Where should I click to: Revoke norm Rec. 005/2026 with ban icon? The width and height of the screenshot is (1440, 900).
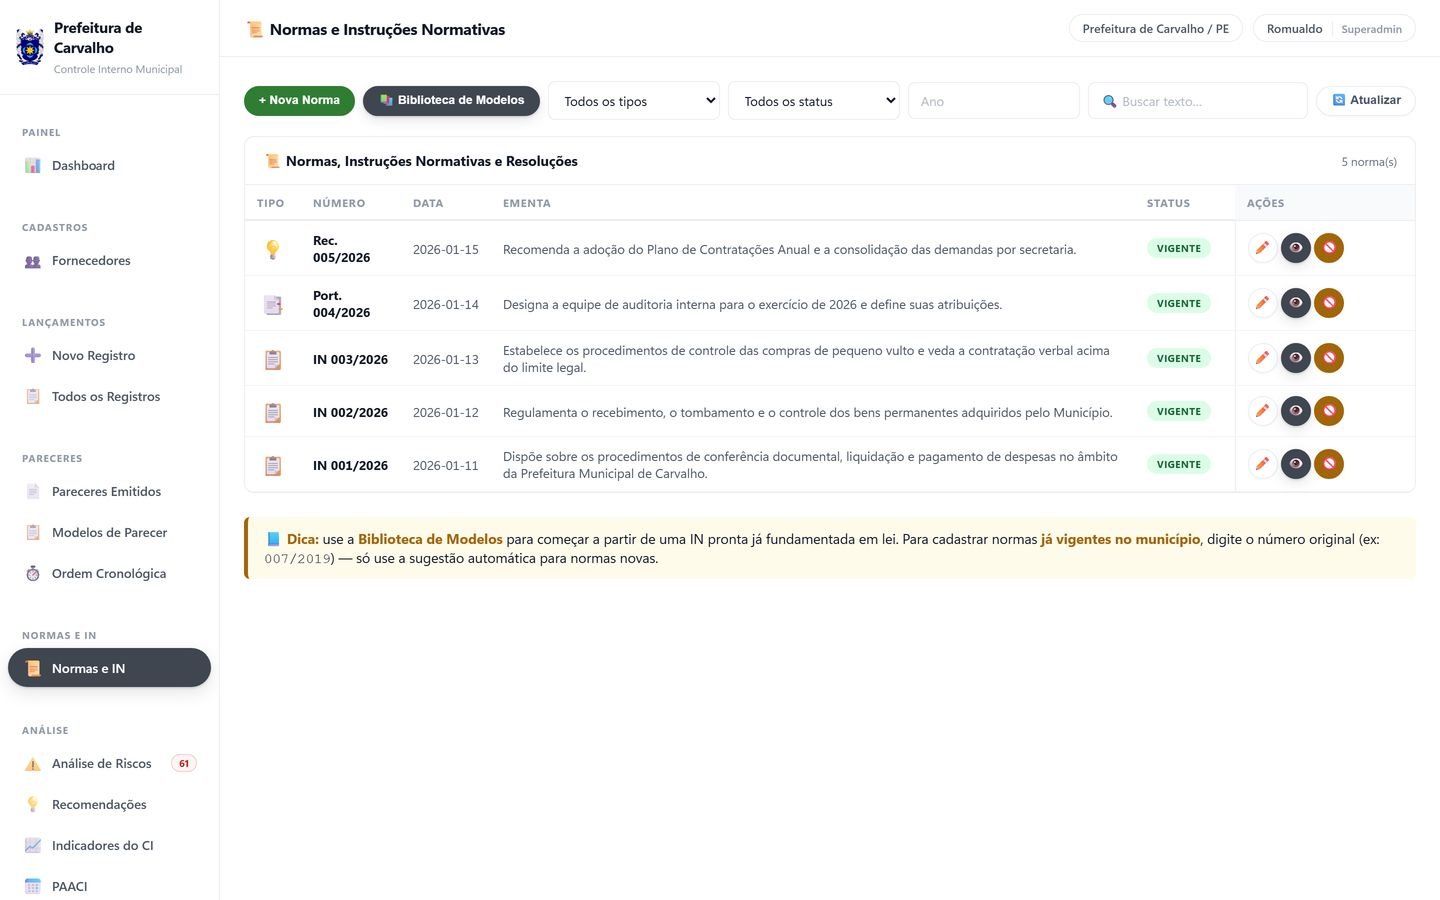1329,248
